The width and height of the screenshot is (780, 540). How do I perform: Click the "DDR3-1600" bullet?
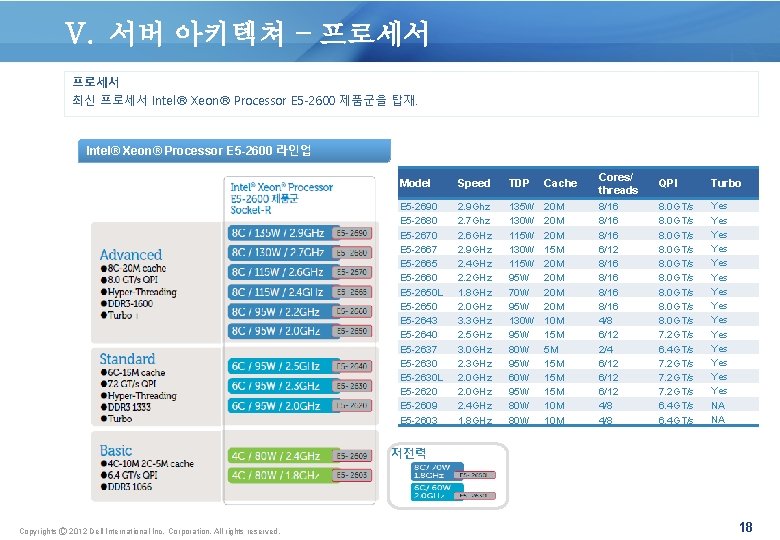(x=127, y=303)
